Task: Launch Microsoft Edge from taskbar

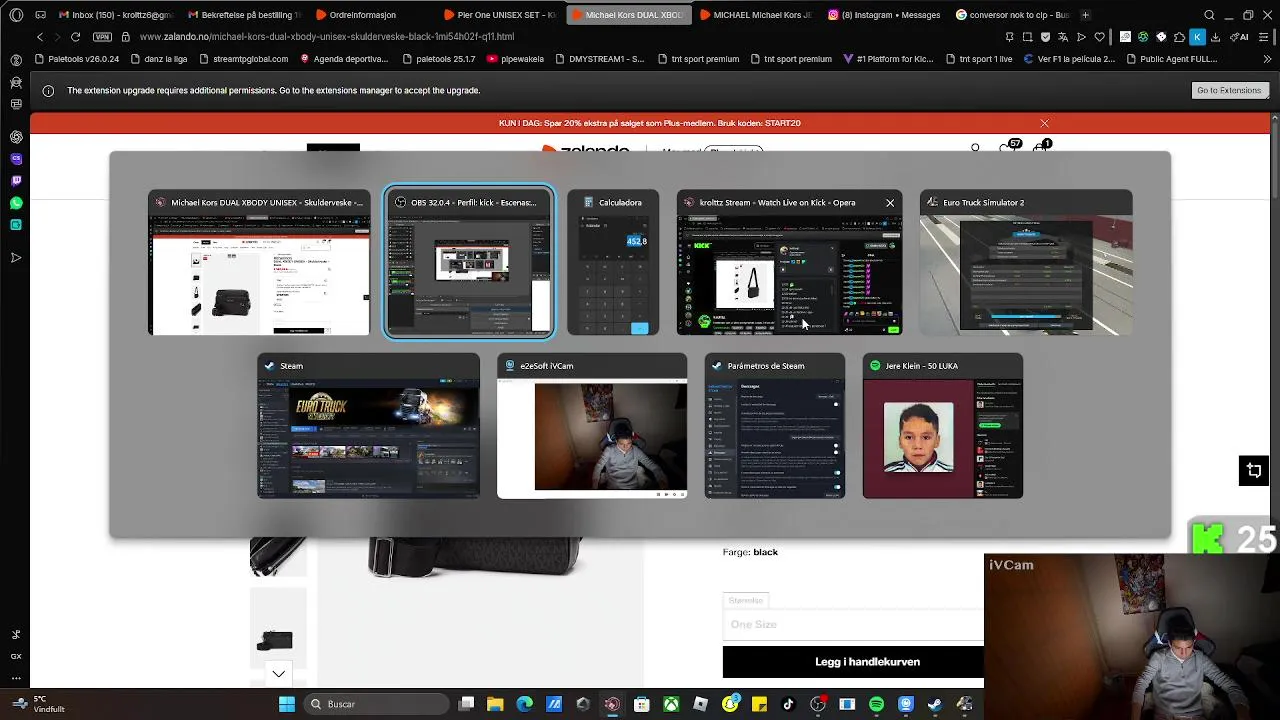Action: [x=525, y=704]
